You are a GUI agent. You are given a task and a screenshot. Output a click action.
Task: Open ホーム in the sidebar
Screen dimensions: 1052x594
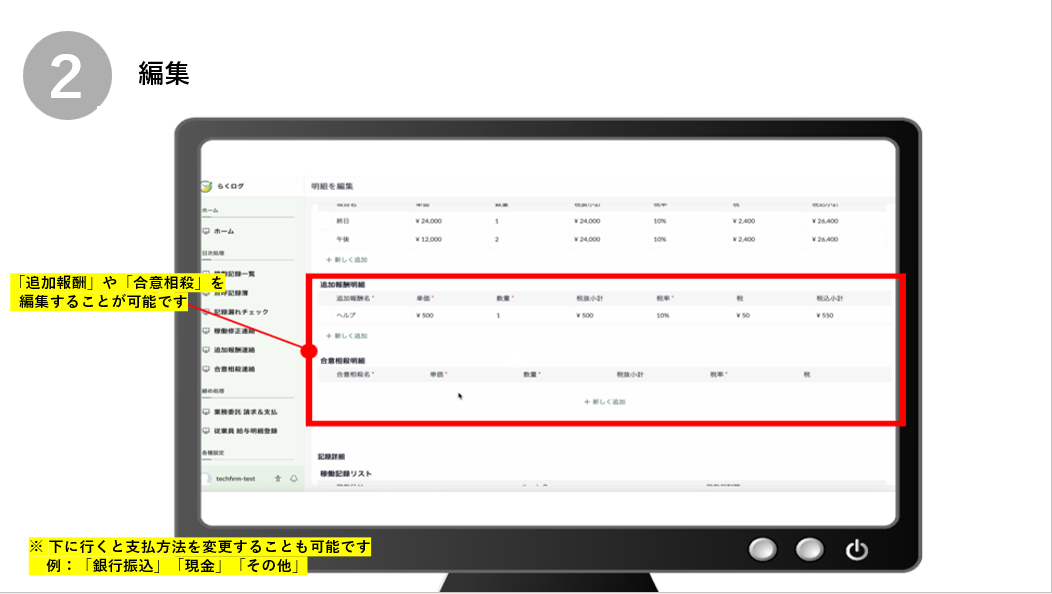pos(223,231)
